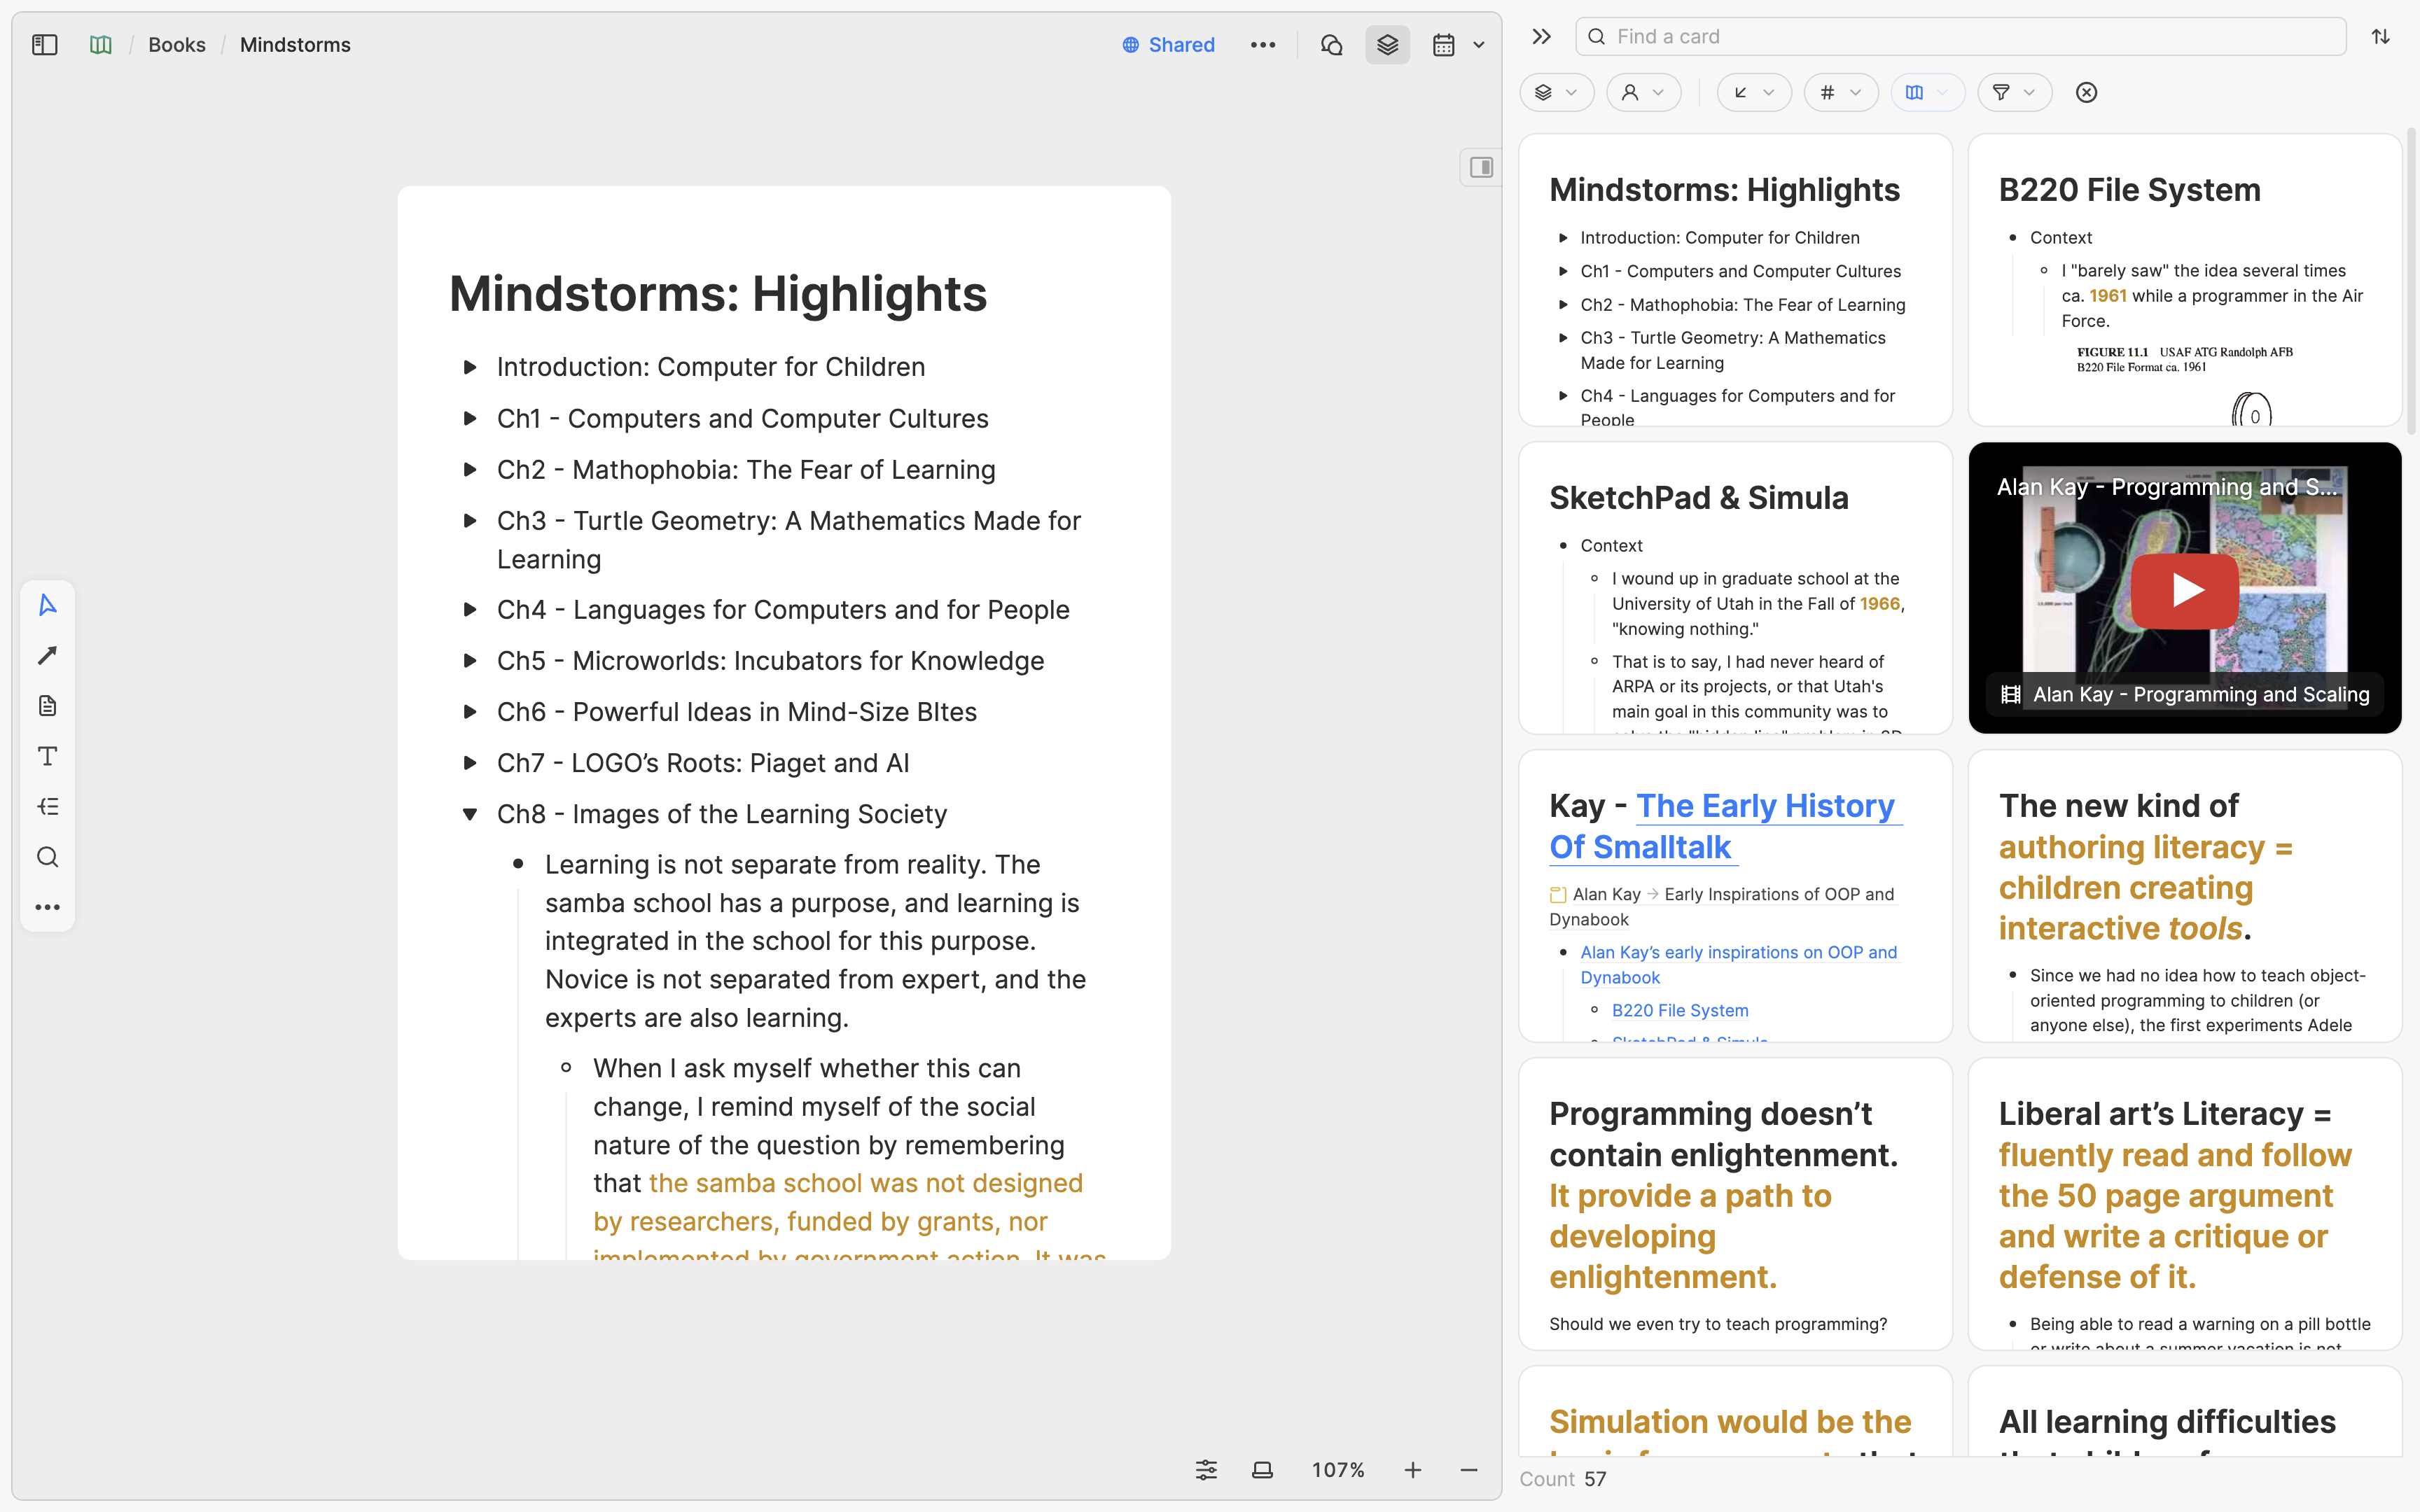Screen dimensions: 2420x1512
Task: Open the calendar icon
Action: (x=1443, y=45)
